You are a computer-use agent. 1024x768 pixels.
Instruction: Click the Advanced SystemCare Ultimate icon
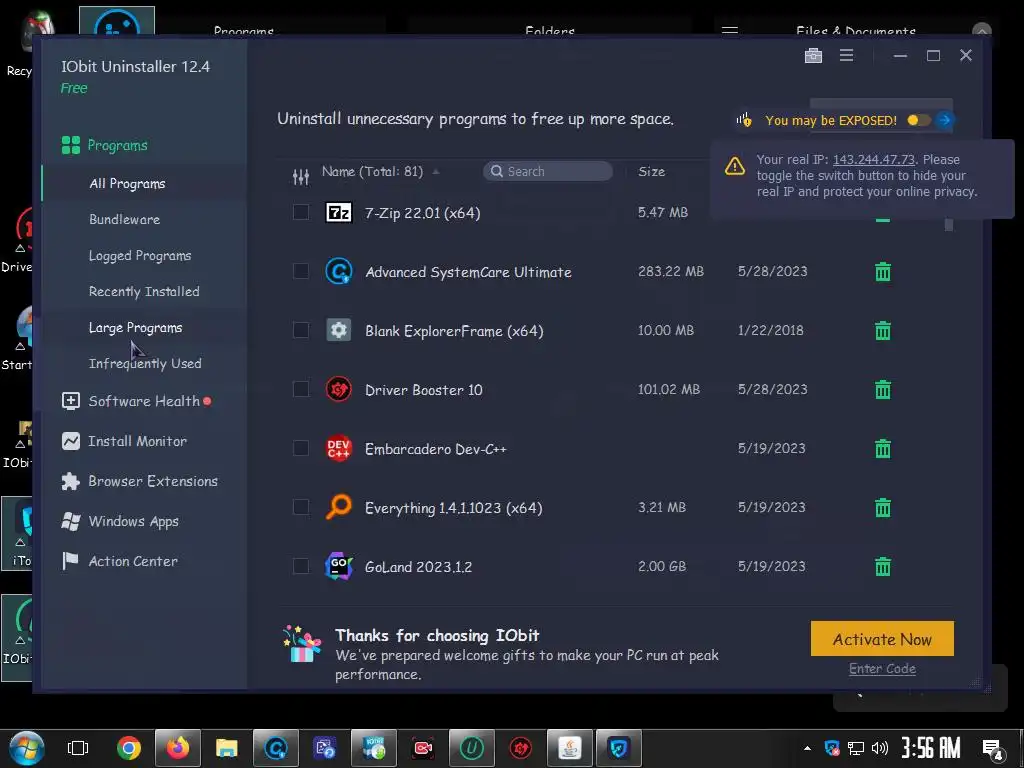338,272
